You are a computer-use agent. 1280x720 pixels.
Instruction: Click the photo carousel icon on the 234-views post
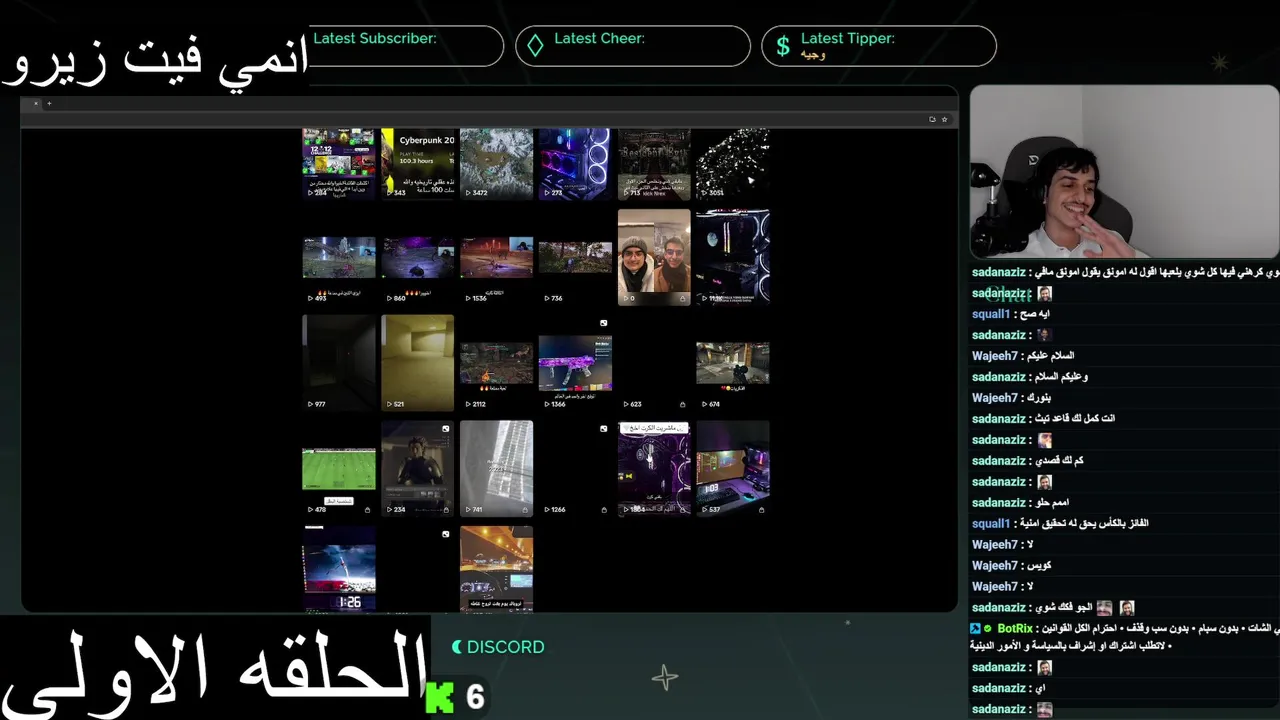tap(446, 429)
